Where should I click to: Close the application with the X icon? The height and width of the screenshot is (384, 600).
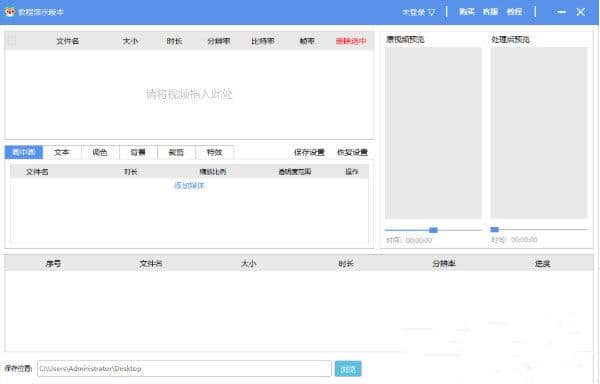[x=580, y=12]
